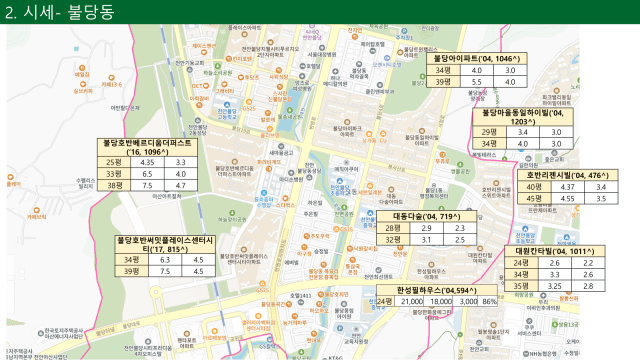This screenshot has height=360, width=640.
Task: Select the 카페13-6 marker
Action: [111, 78]
